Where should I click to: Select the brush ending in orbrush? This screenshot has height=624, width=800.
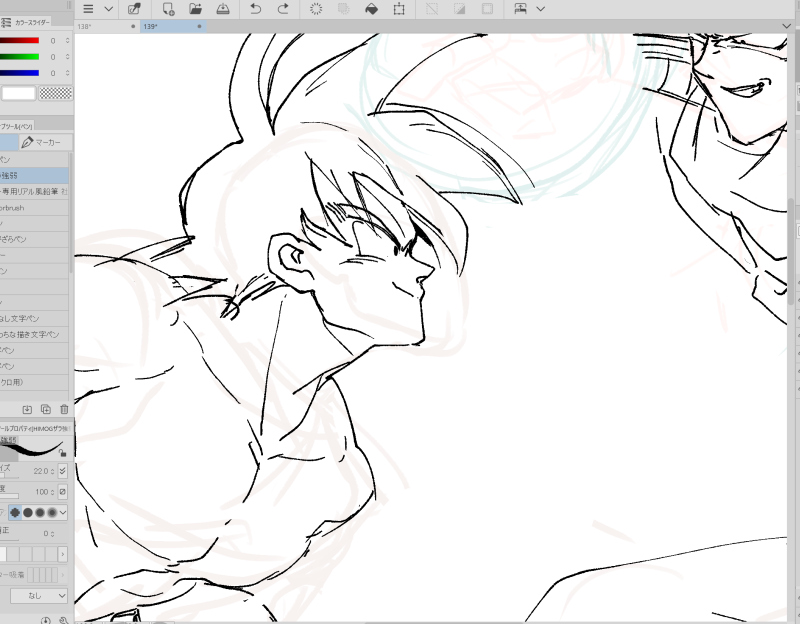(x=34, y=208)
